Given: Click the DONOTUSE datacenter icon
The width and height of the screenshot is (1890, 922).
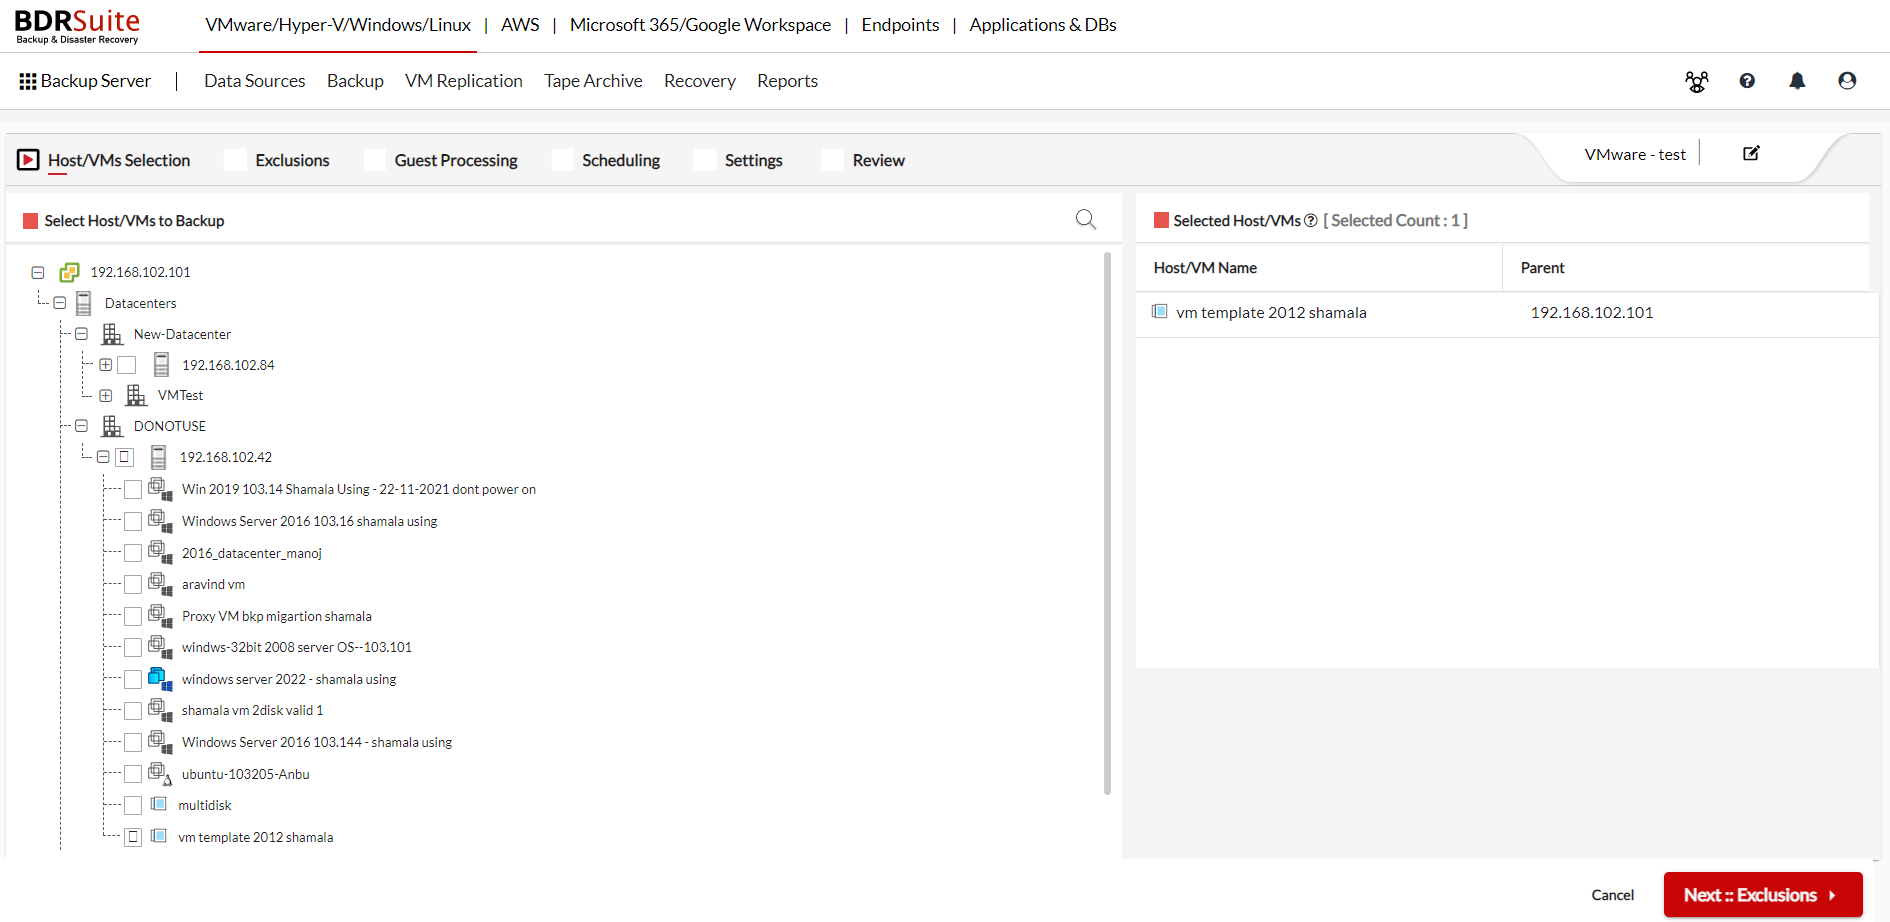Looking at the screenshot, I should pyautogui.click(x=112, y=426).
